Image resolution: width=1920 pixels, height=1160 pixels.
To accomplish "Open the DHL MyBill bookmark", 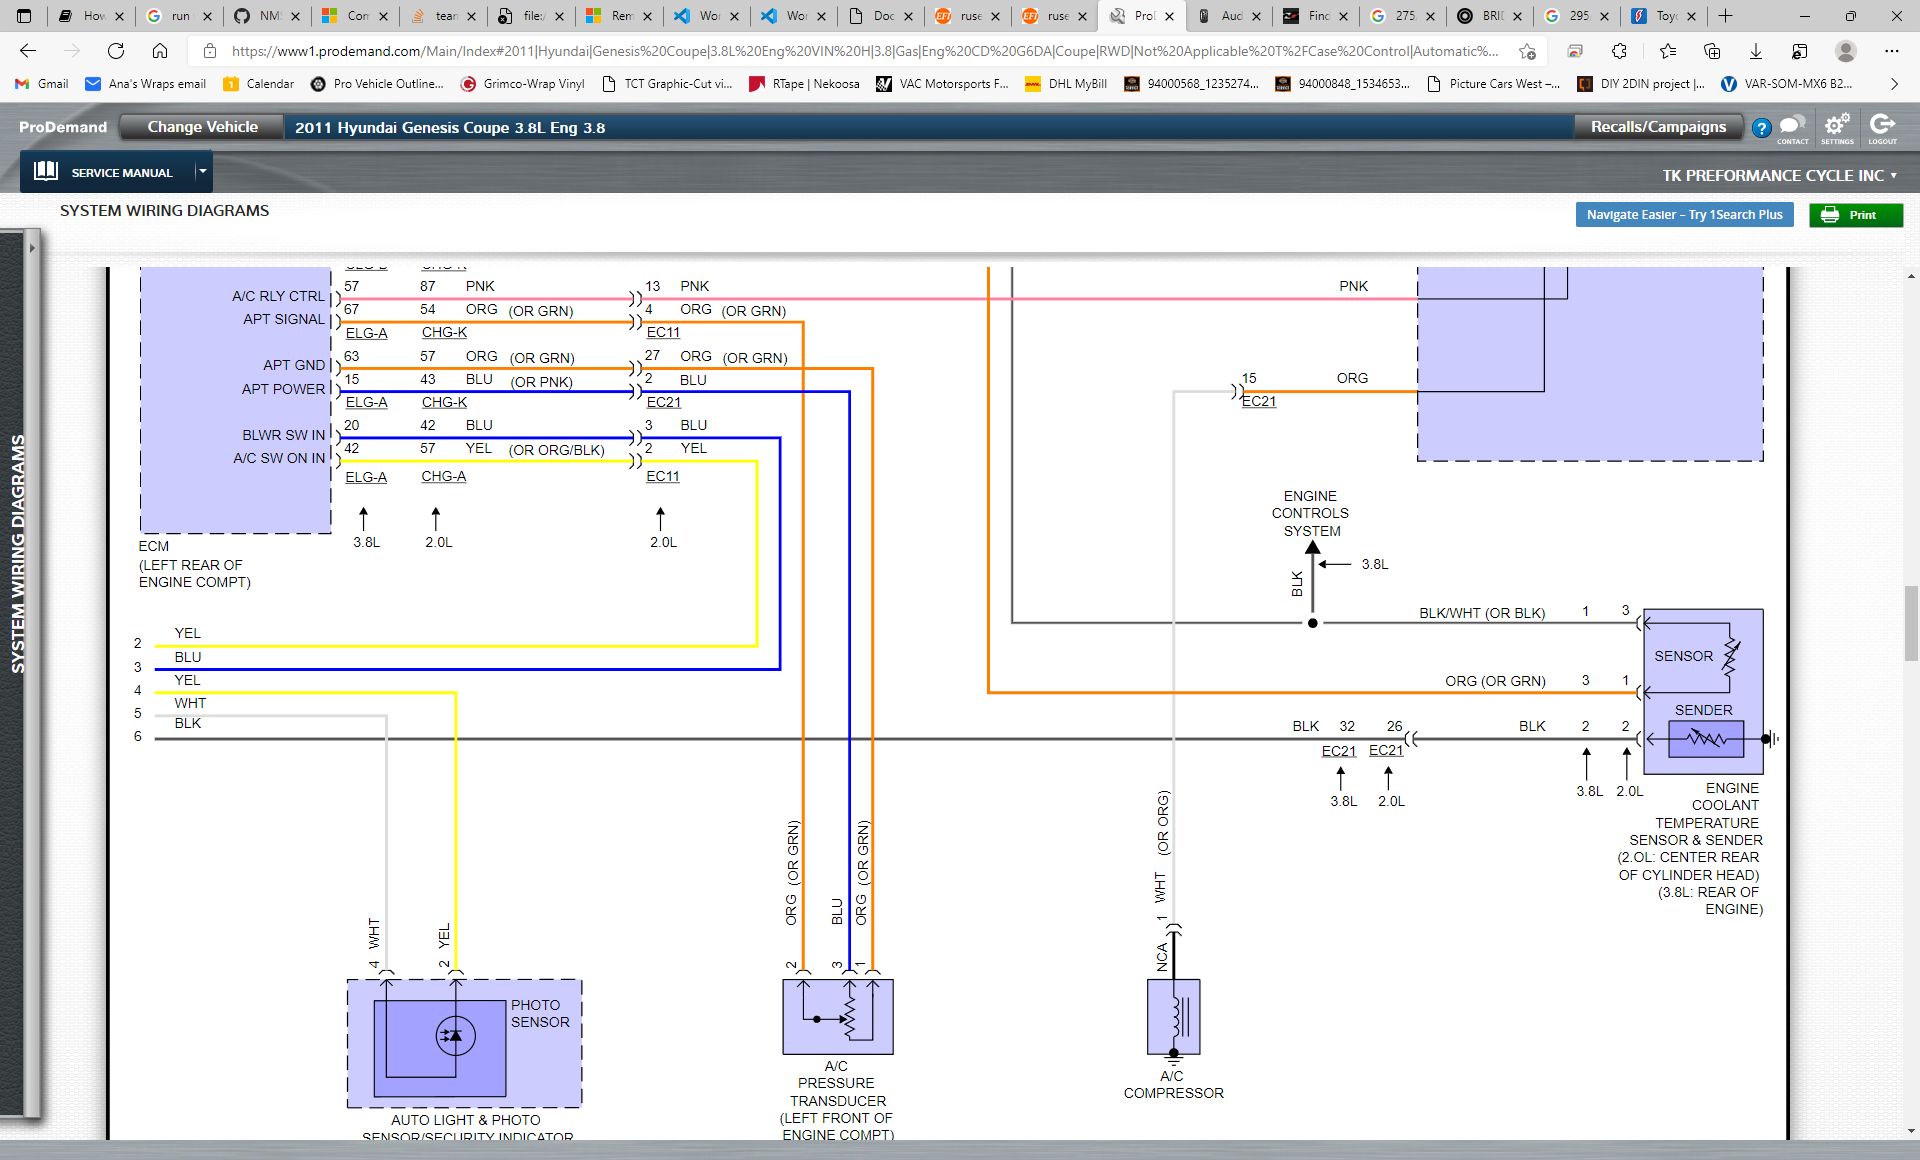I will (x=1066, y=84).
